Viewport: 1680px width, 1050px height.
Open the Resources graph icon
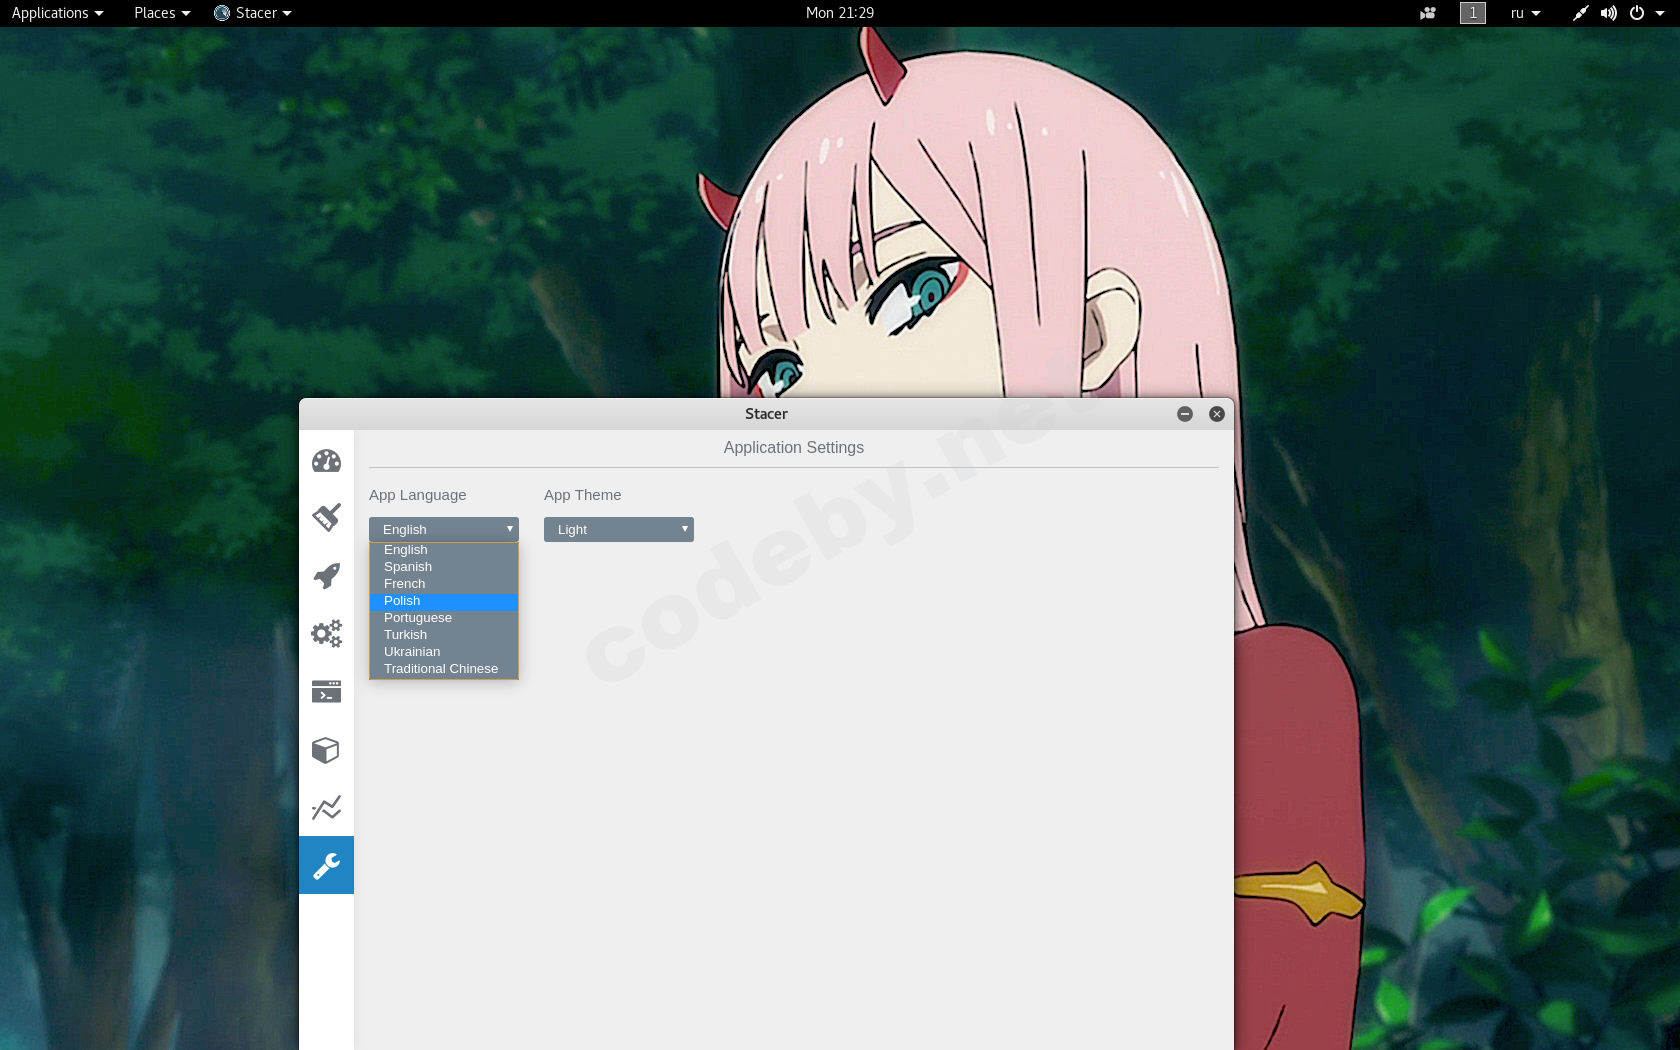(326, 807)
